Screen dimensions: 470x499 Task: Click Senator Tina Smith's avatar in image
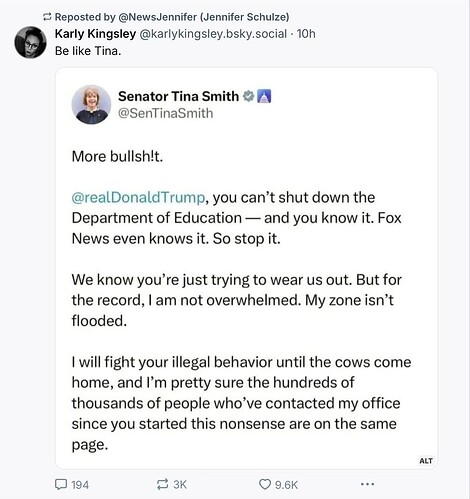(x=91, y=105)
